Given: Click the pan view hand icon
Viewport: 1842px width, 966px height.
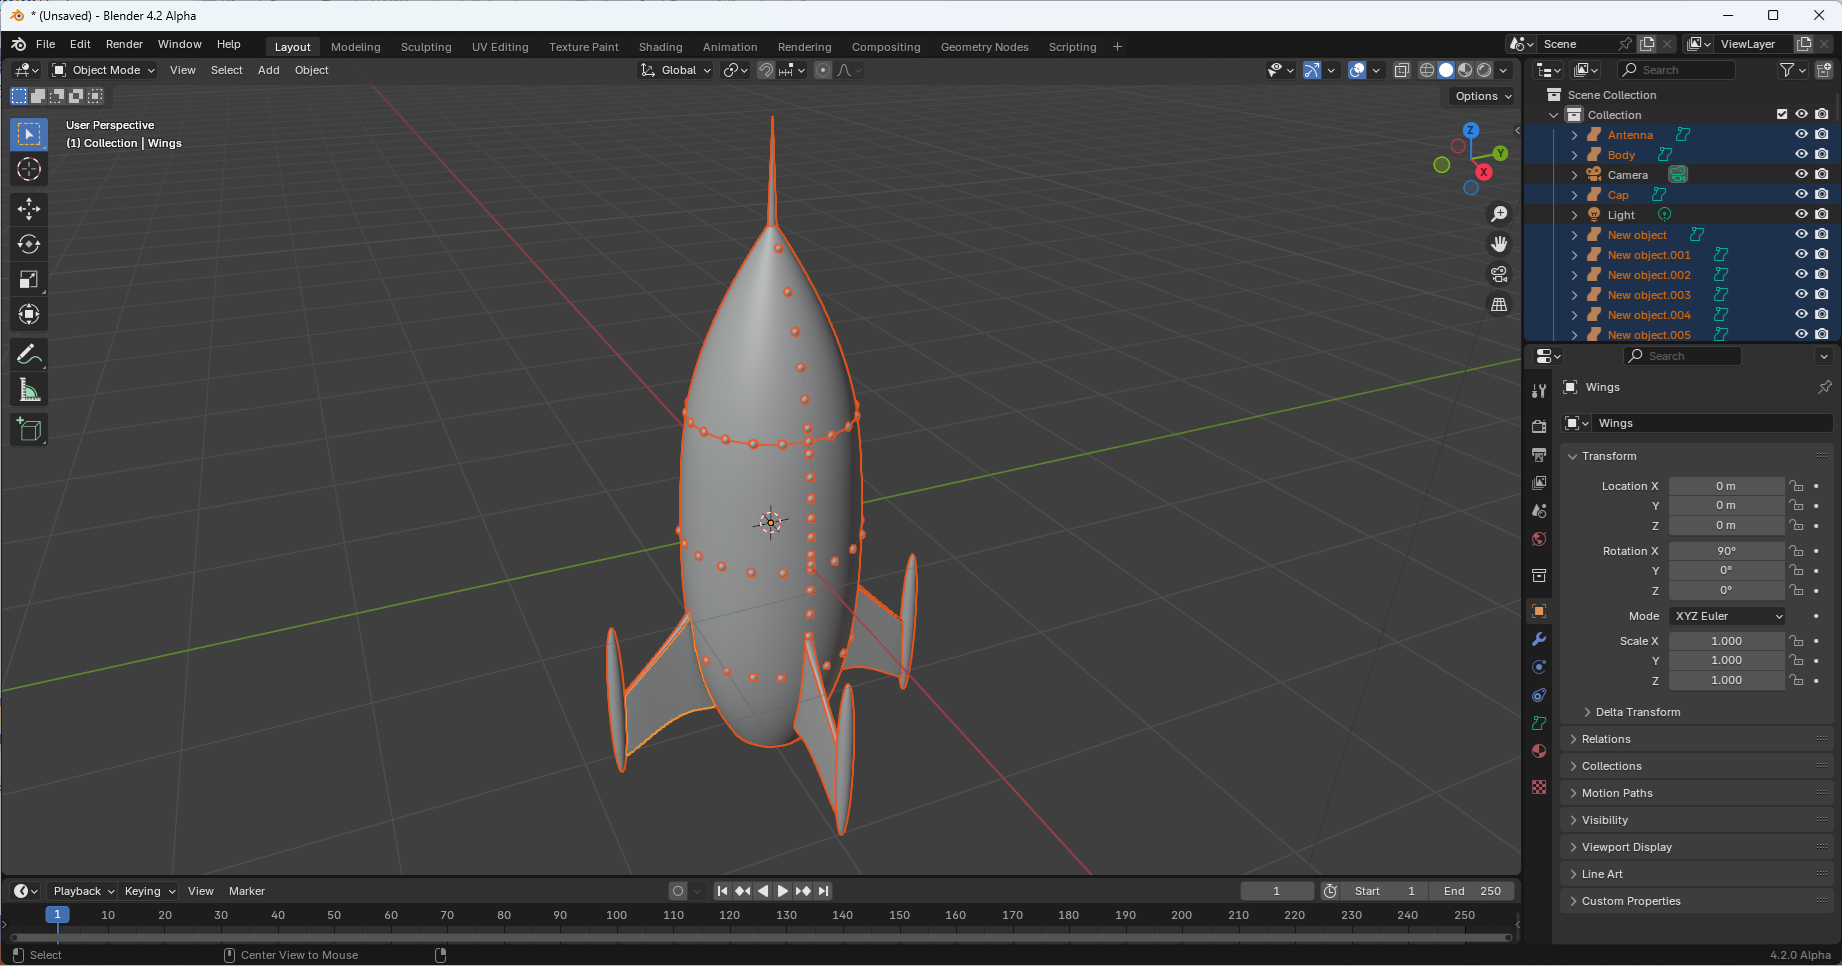Looking at the screenshot, I should pyautogui.click(x=1499, y=244).
